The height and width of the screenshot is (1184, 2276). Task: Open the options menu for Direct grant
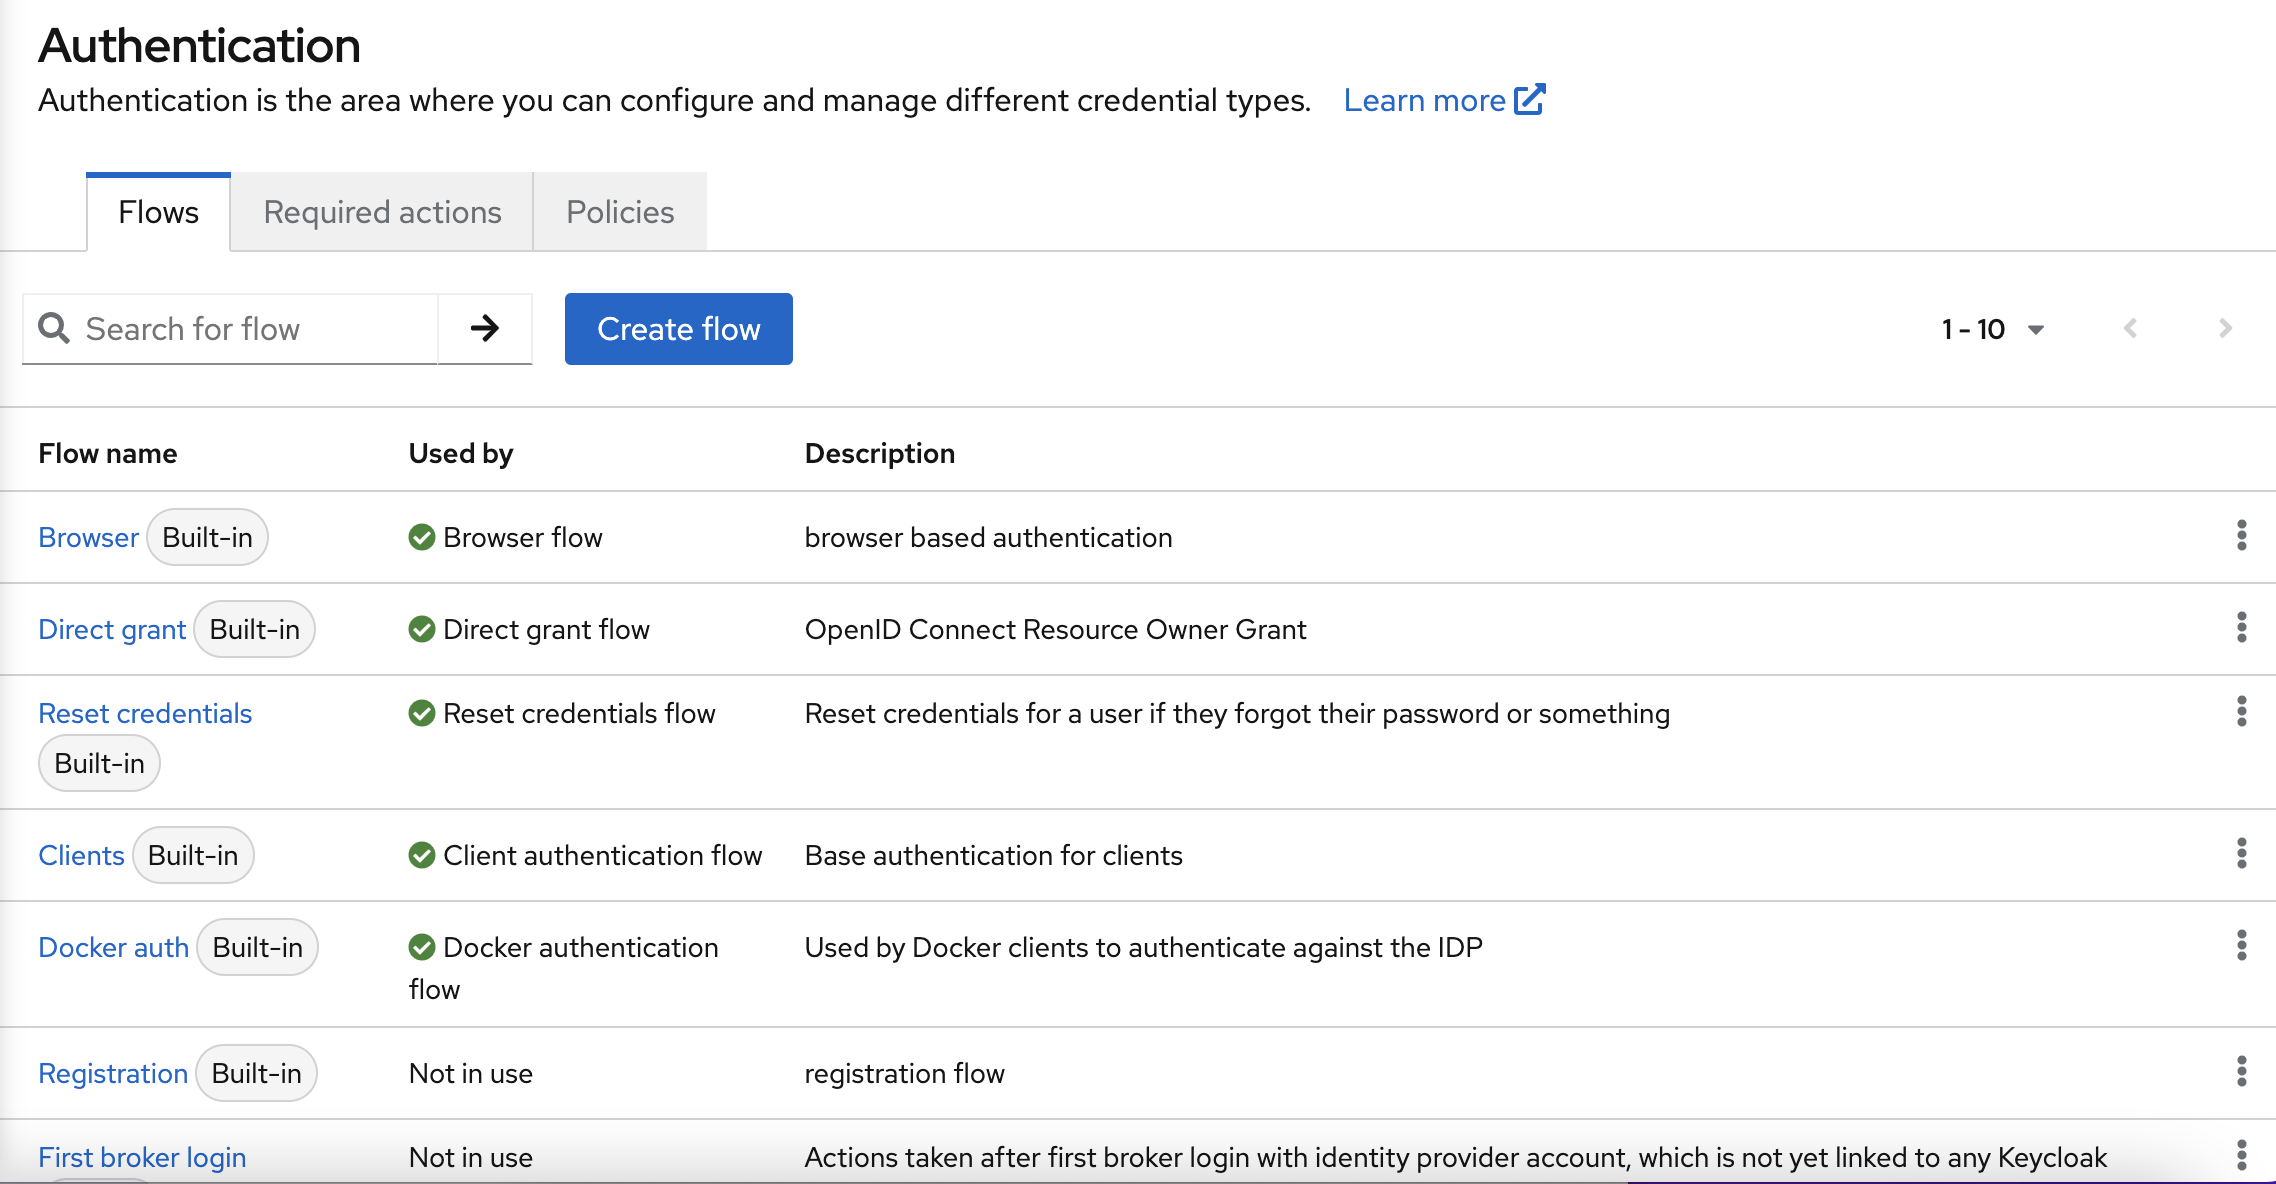[2243, 628]
